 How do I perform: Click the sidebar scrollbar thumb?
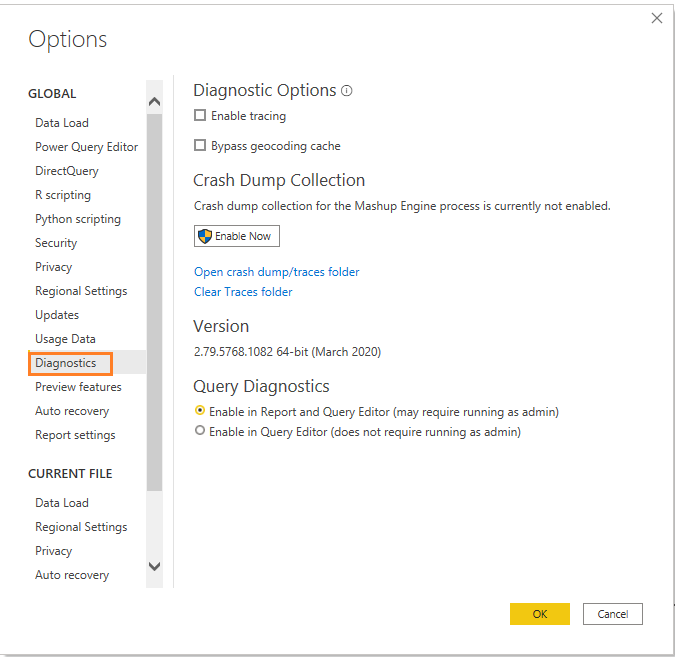[x=154, y=302]
